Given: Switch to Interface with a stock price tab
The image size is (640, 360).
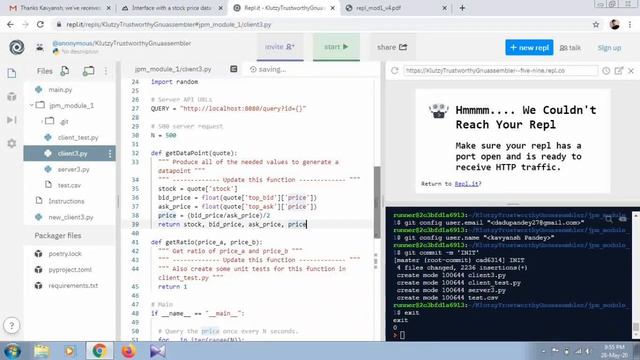Looking at the screenshot, I should [171, 8].
